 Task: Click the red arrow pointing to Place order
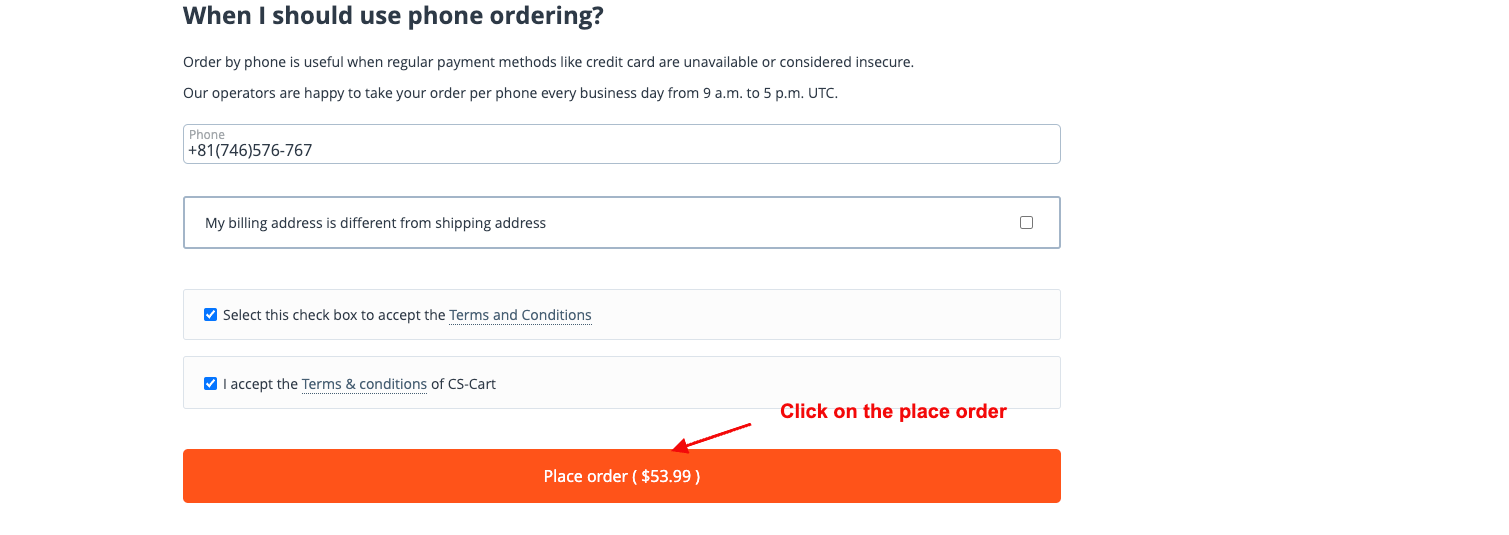712,437
